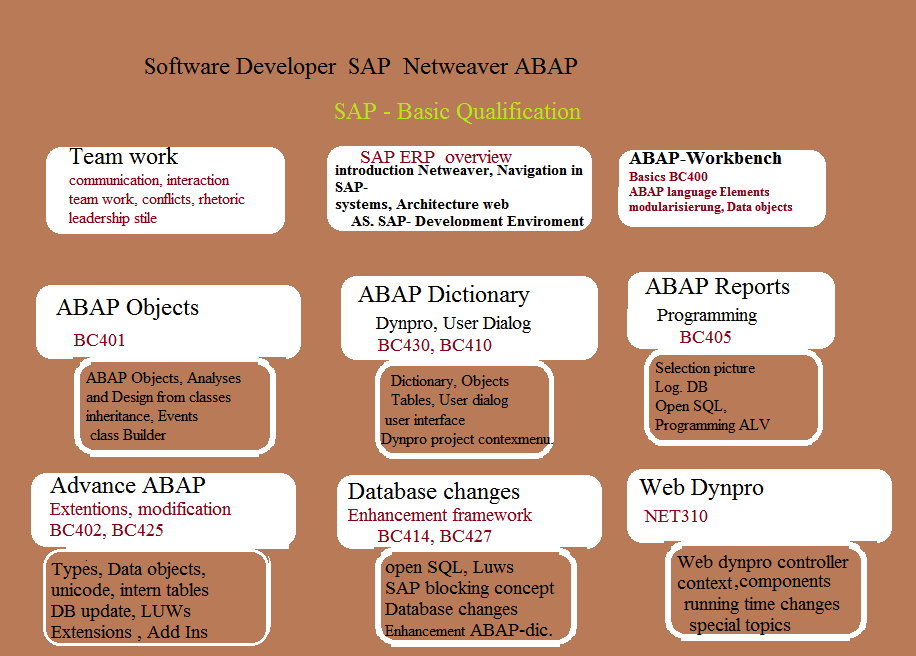Select the 'Advance ABAP' heading
Image resolution: width=916 pixels, height=656 pixels.
click(x=128, y=485)
